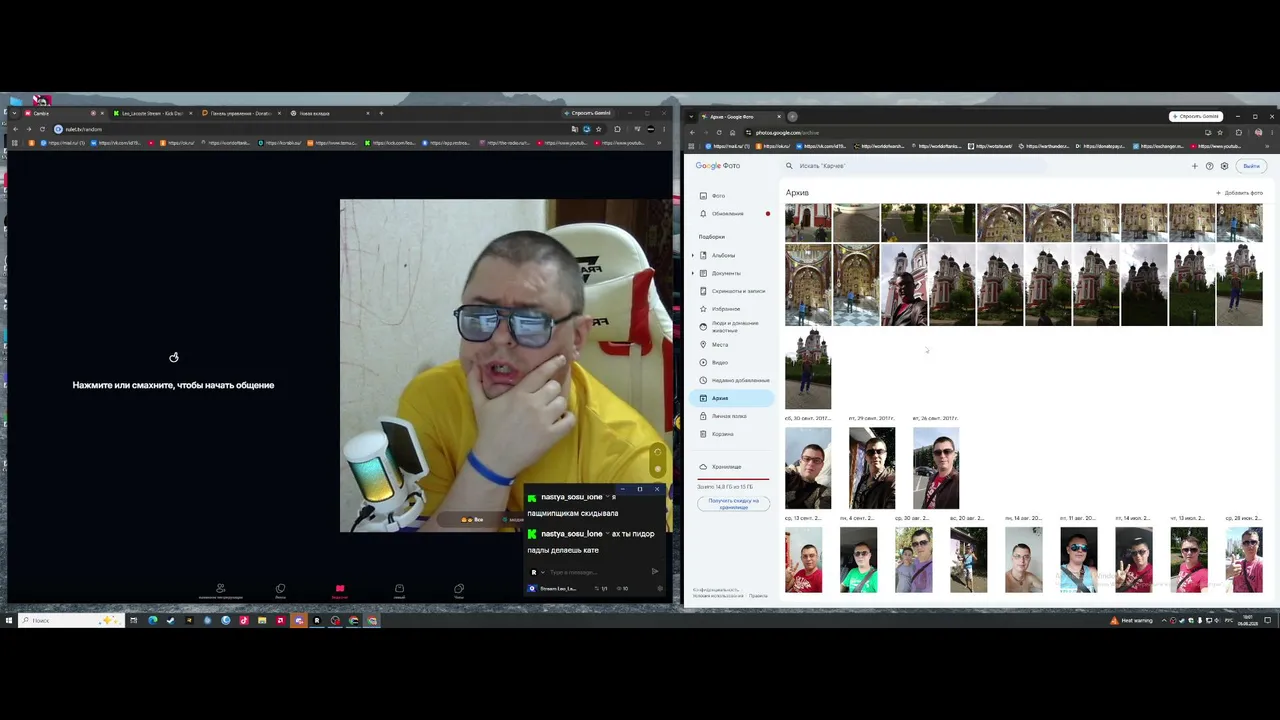Click Добавить фото in the archive header
Viewport: 1280px width, 720px height.
1239,193
